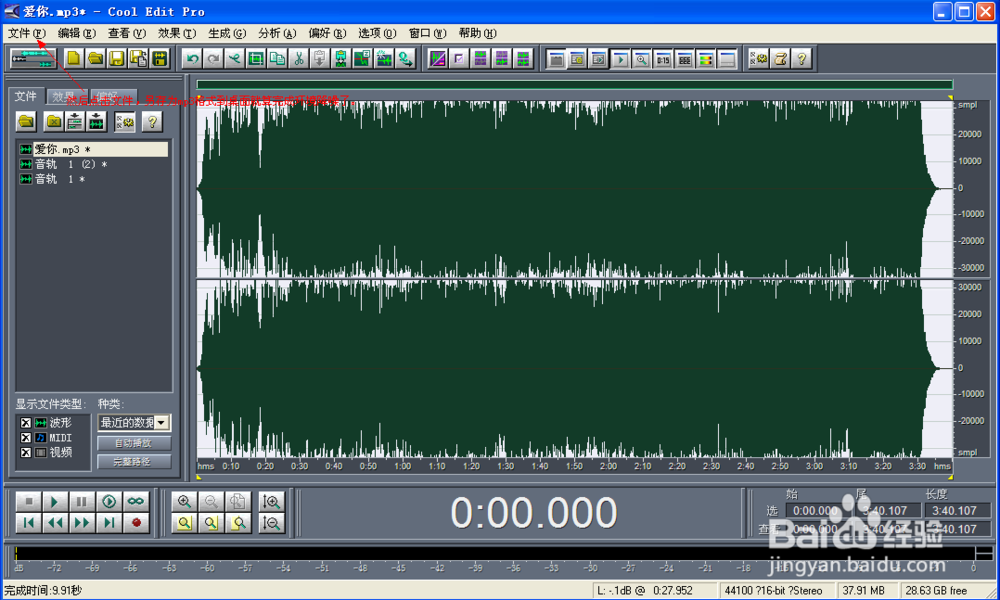Click the 1:50 mark on the time ruler
Image resolution: width=1000 pixels, height=600 pixels.
click(574, 466)
